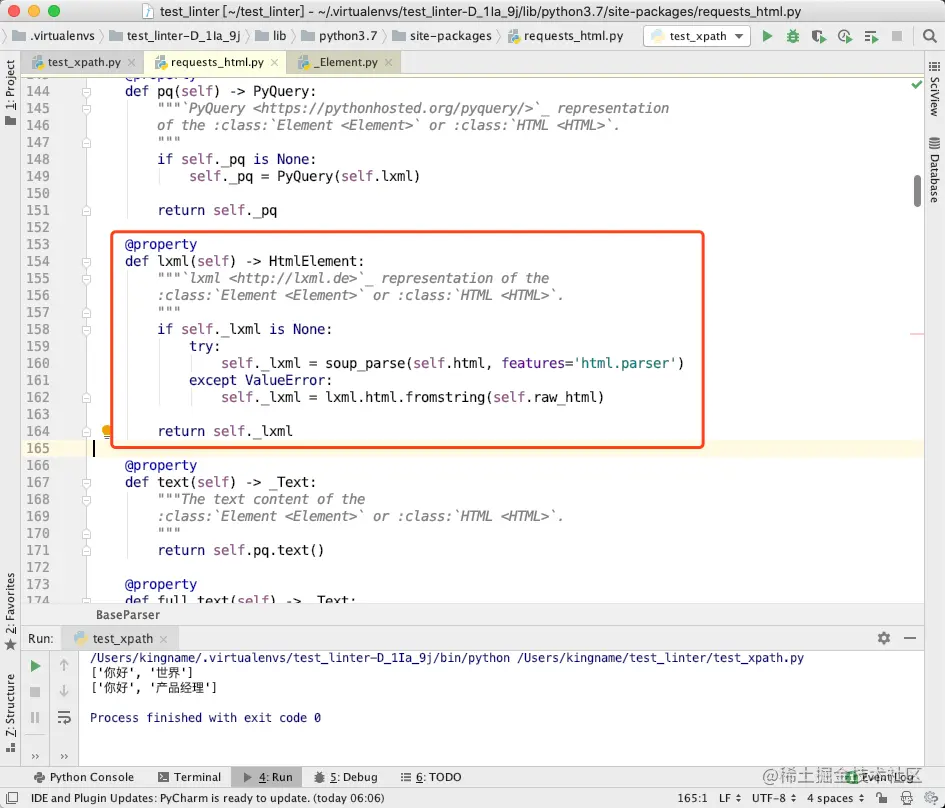Collapse the lxml method fold marker
Screen dimensions: 945x808
coord(86,262)
